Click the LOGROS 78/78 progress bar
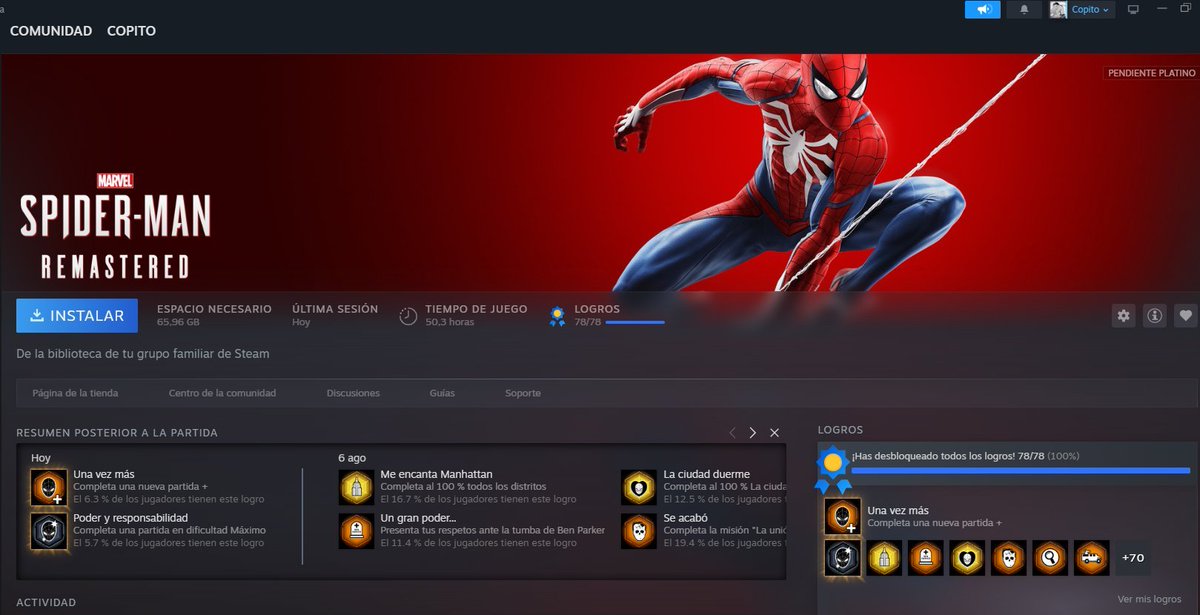This screenshot has width=1200, height=615. pos(635,322)
